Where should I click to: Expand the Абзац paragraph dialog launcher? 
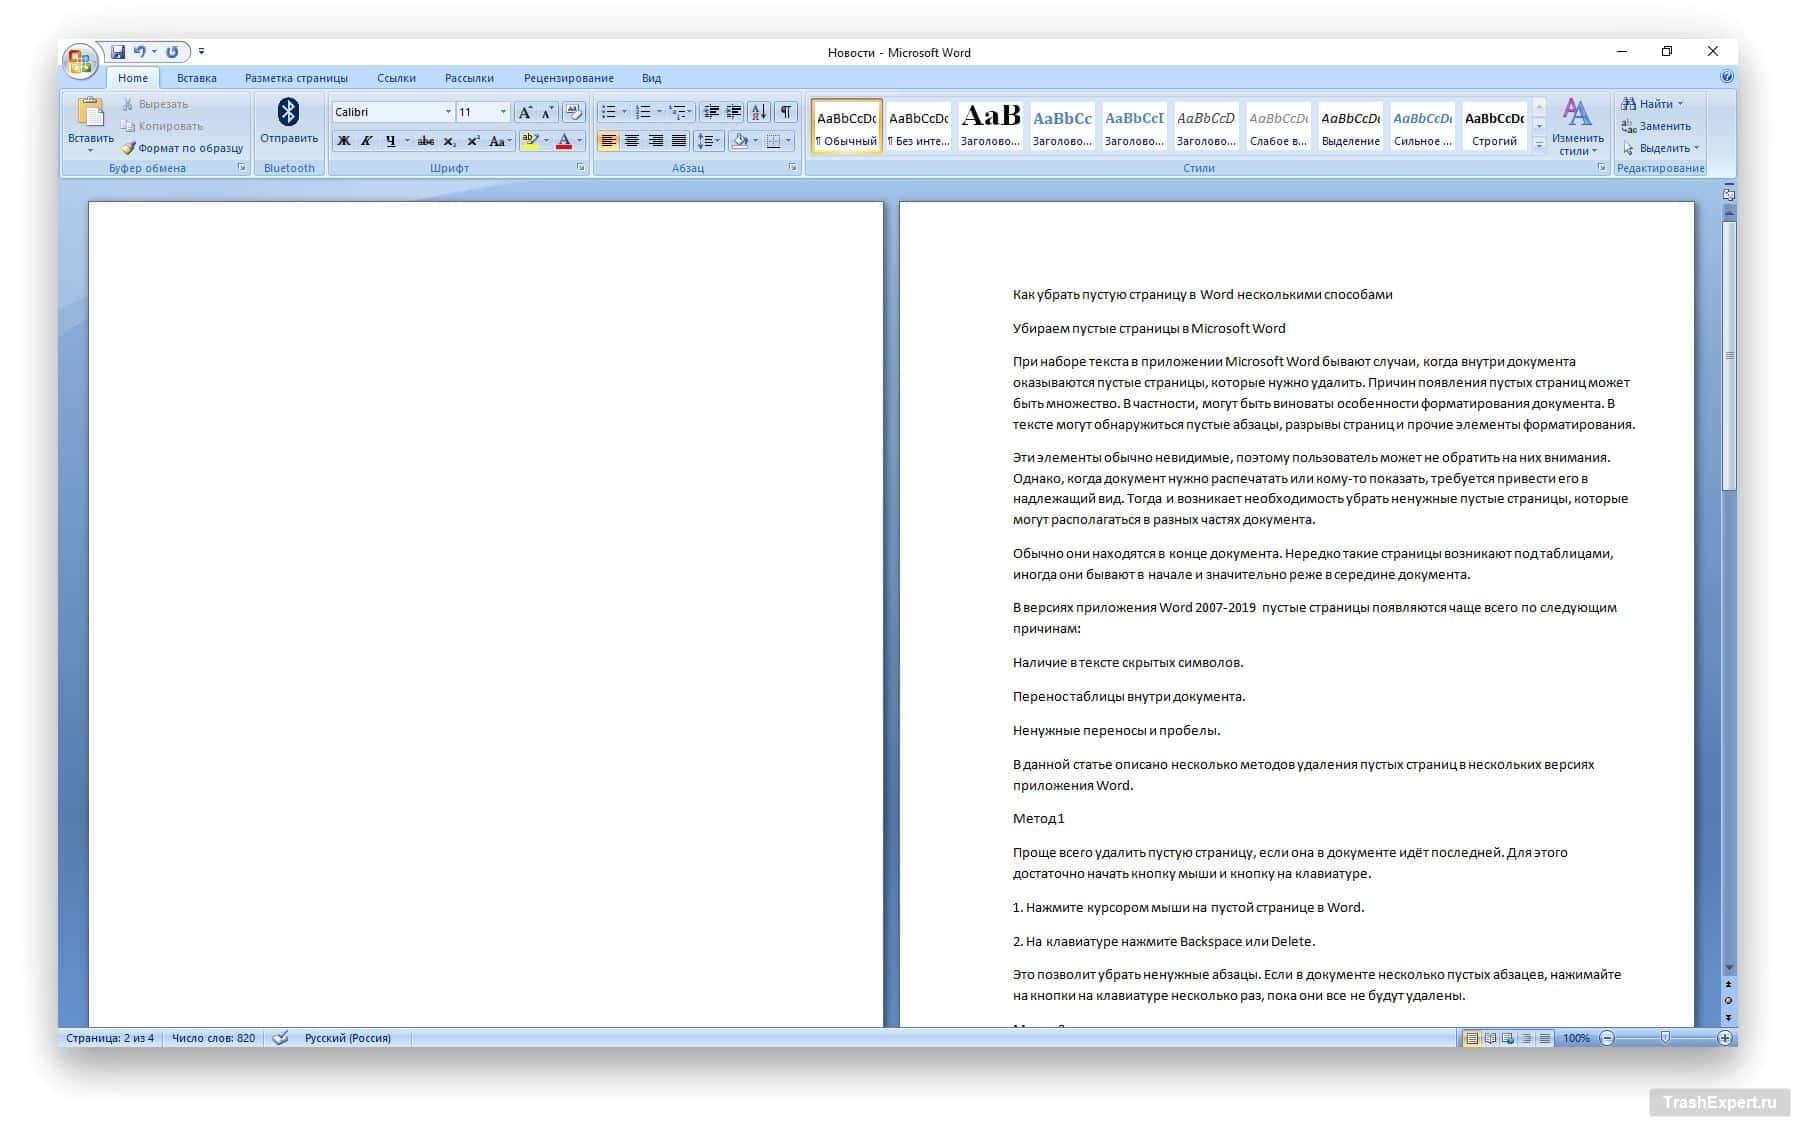[x=793, y=168]
